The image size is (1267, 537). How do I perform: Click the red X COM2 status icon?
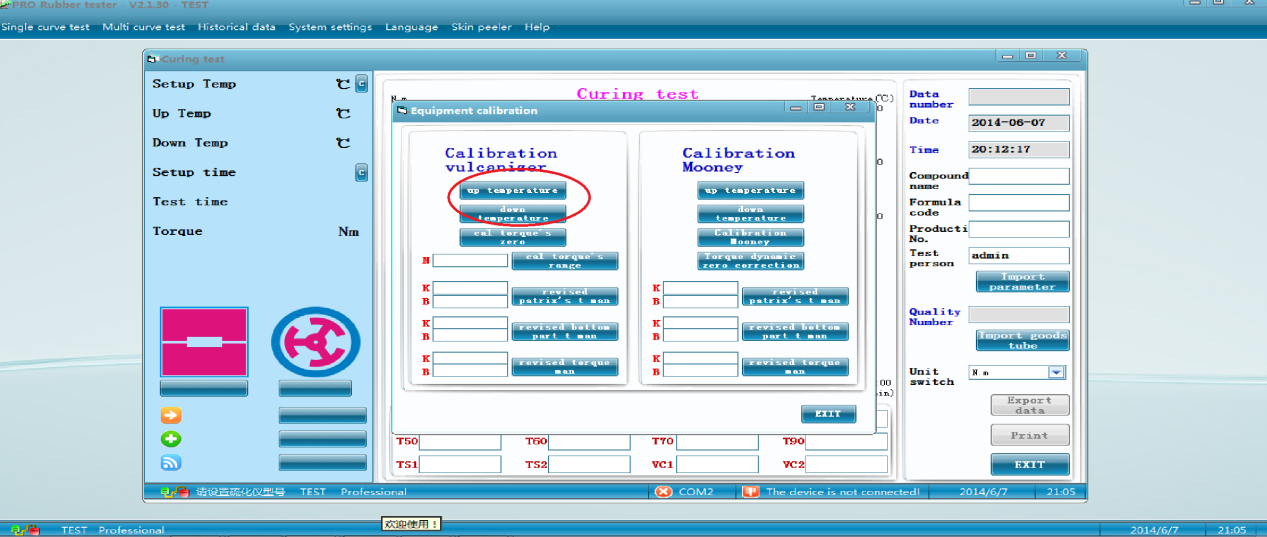(664, 492)
